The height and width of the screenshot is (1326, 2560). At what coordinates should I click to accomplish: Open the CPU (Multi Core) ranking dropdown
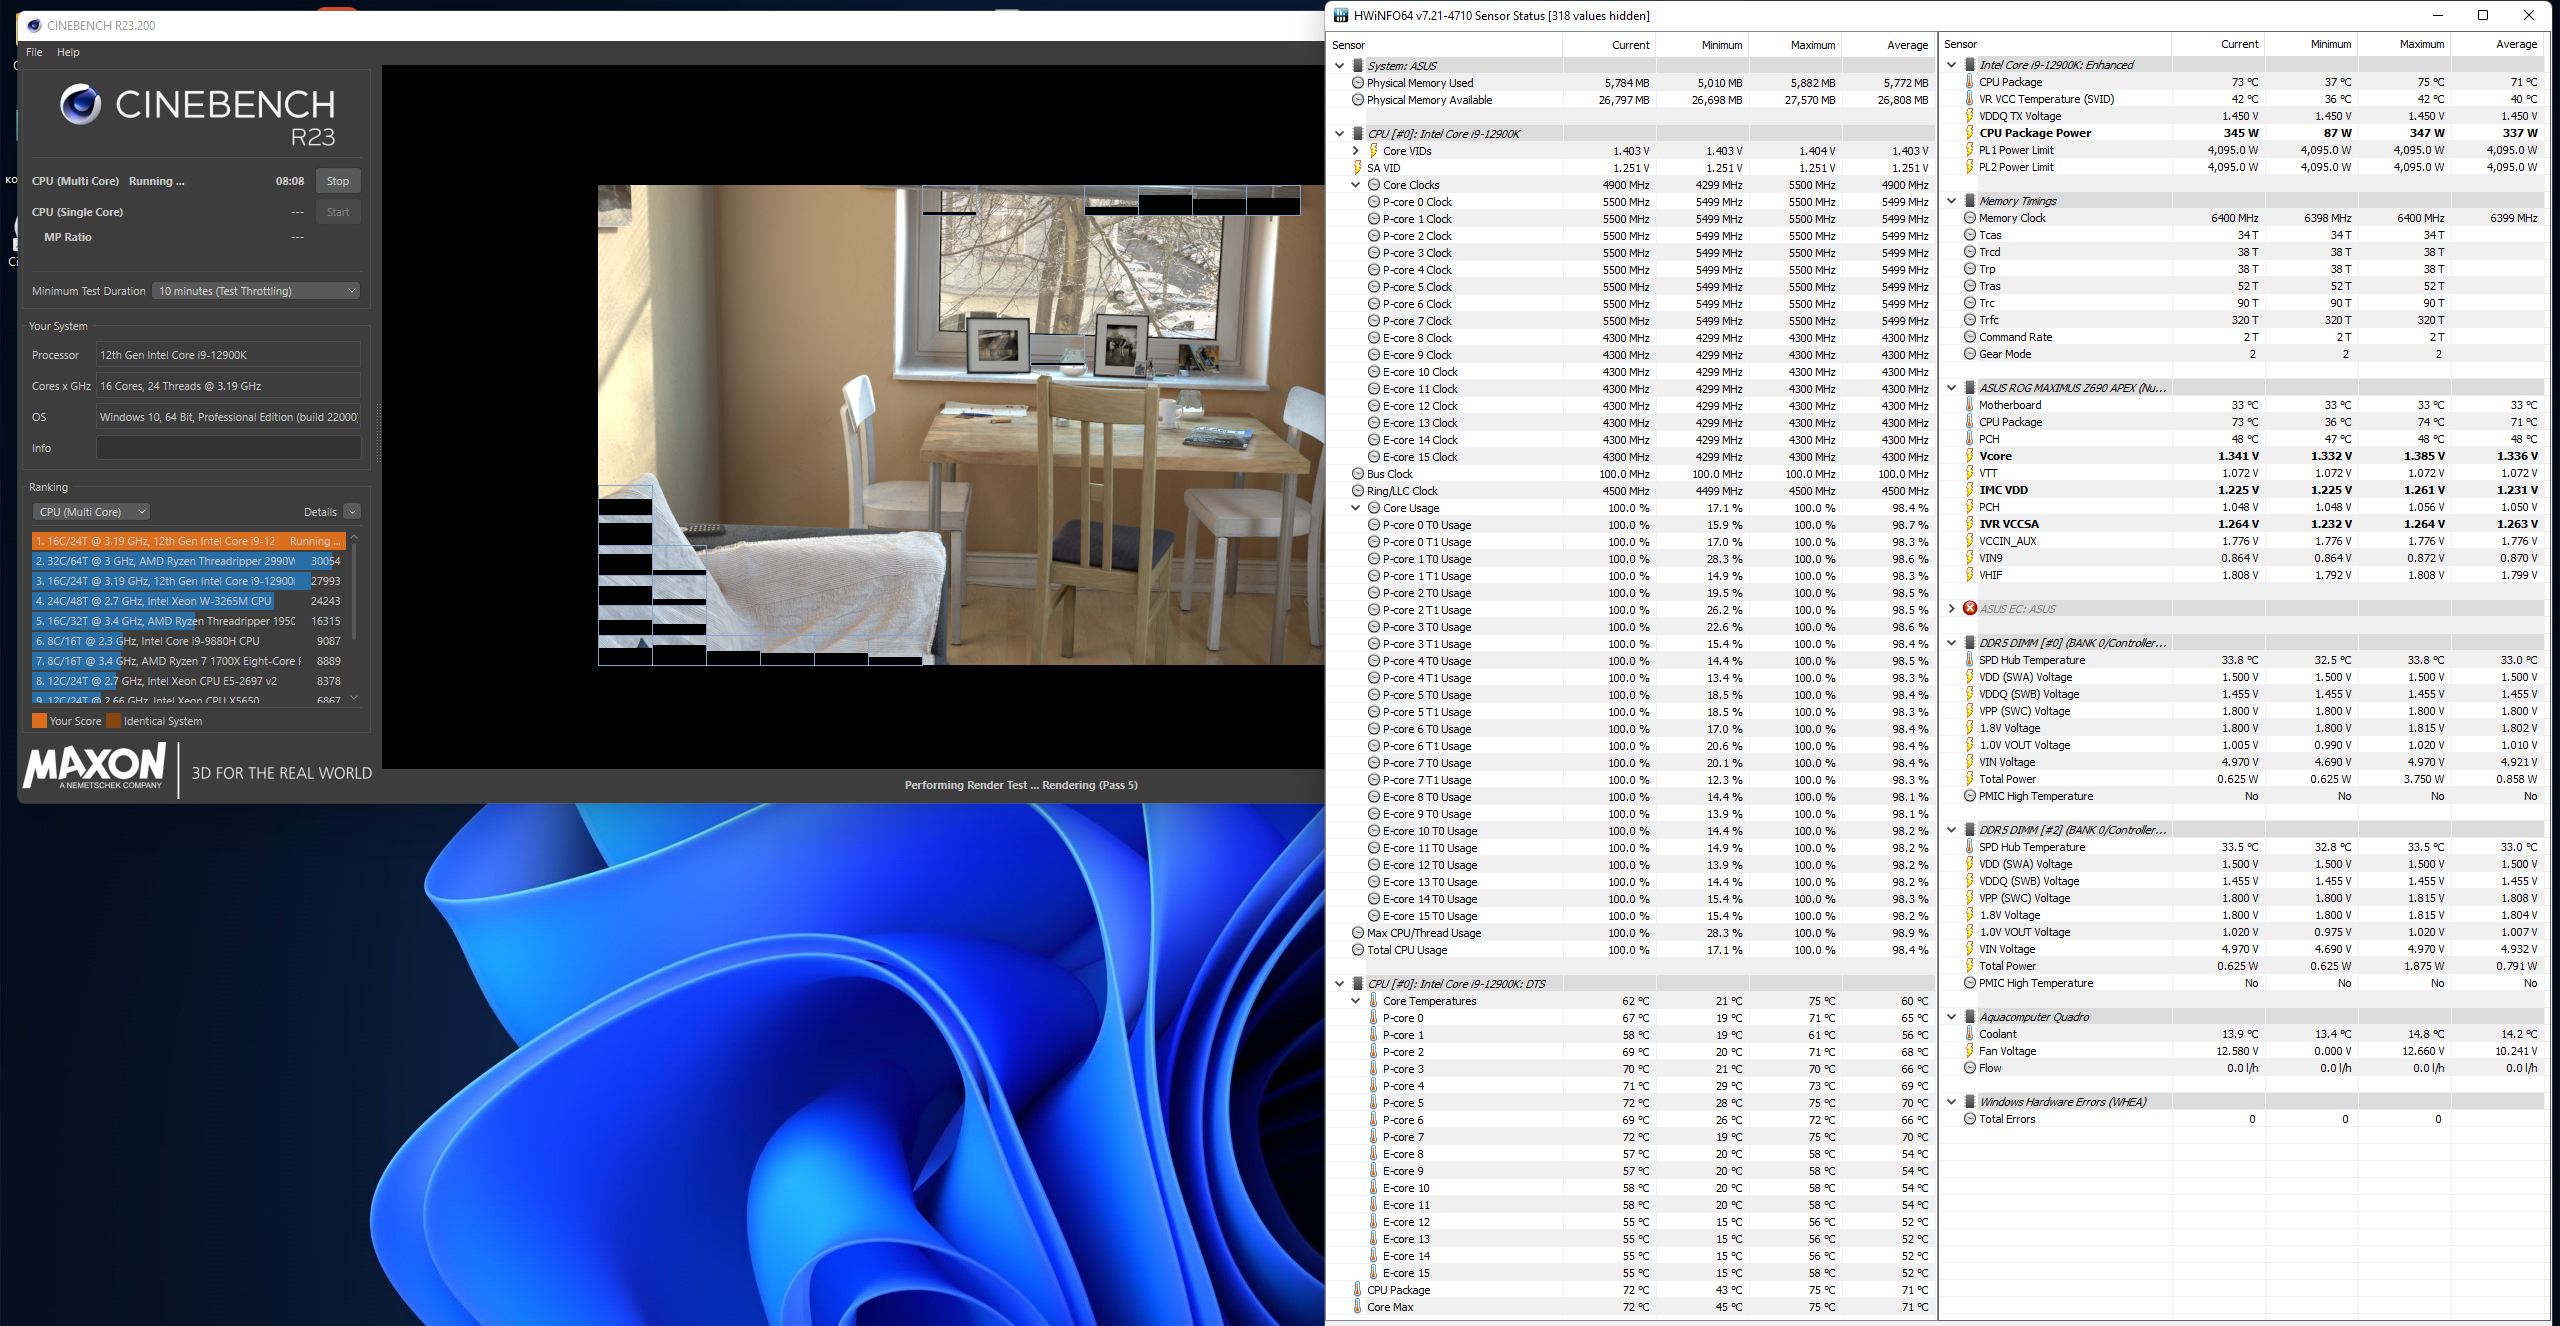(x=91, y=512)
